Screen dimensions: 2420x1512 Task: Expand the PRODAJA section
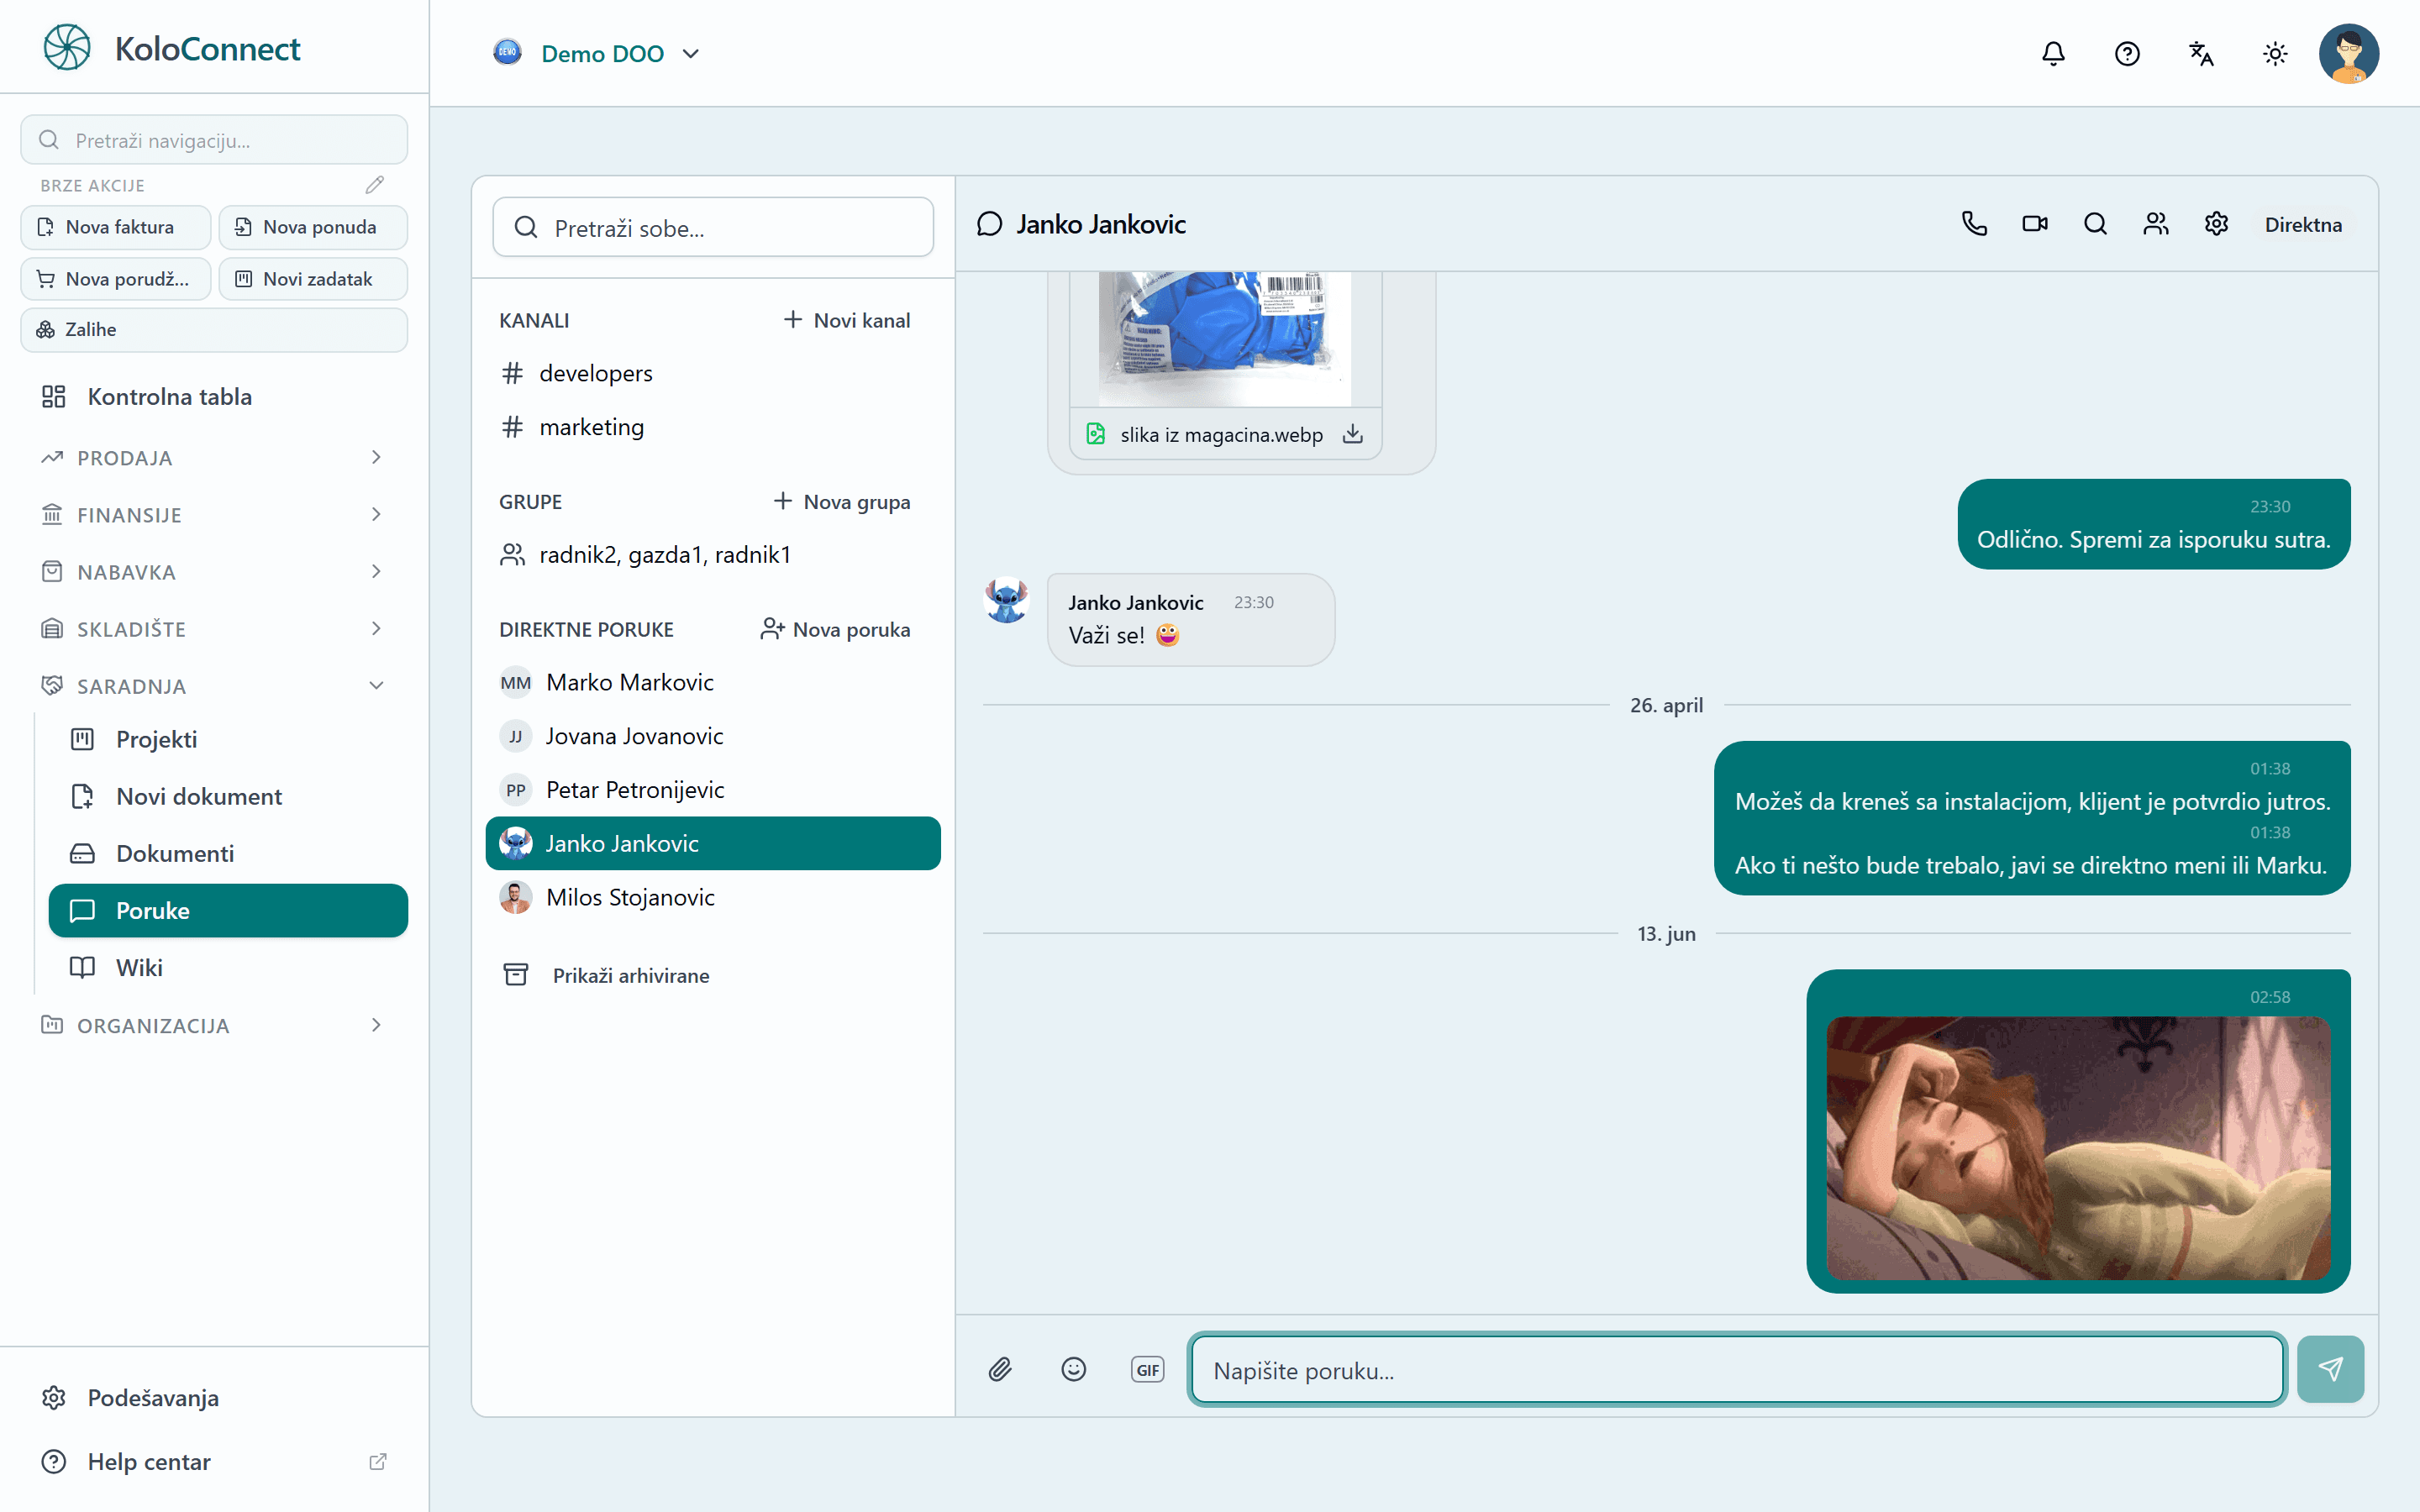(x=214, y=458)
